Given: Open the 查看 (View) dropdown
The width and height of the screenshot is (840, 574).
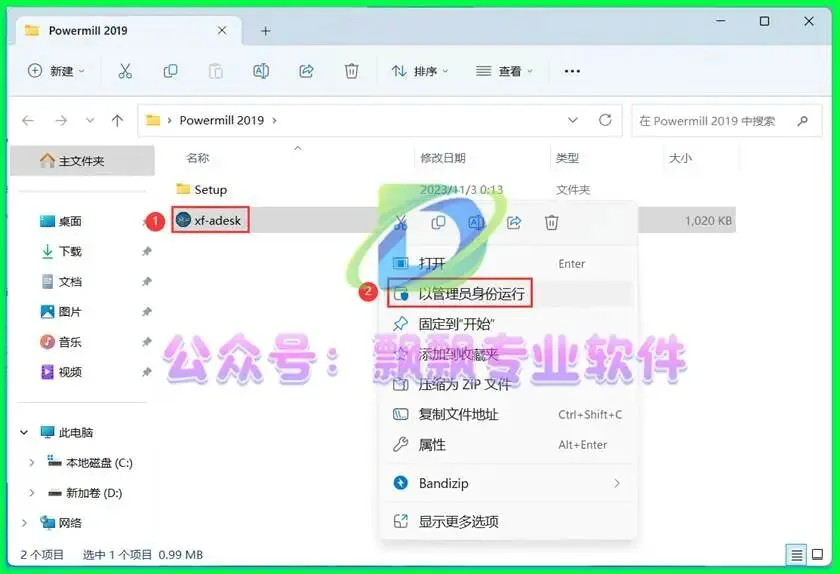Looking at the screenshot, I should point(505,71).
